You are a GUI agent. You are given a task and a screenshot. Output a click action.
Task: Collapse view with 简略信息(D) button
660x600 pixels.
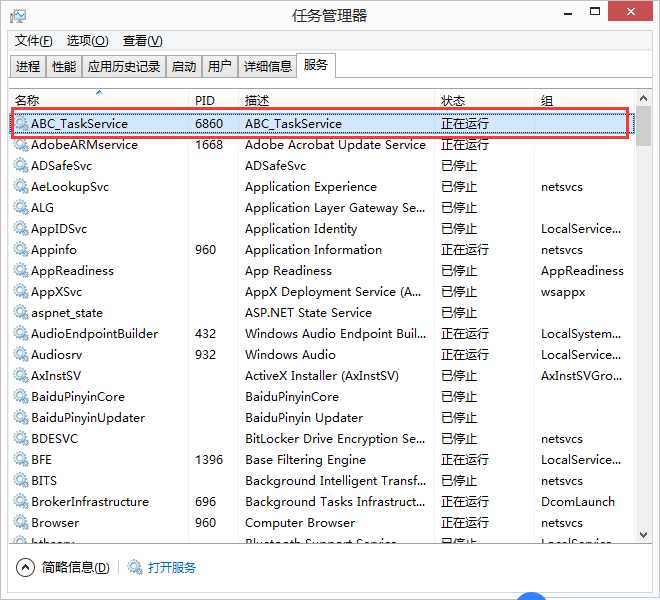63,568
